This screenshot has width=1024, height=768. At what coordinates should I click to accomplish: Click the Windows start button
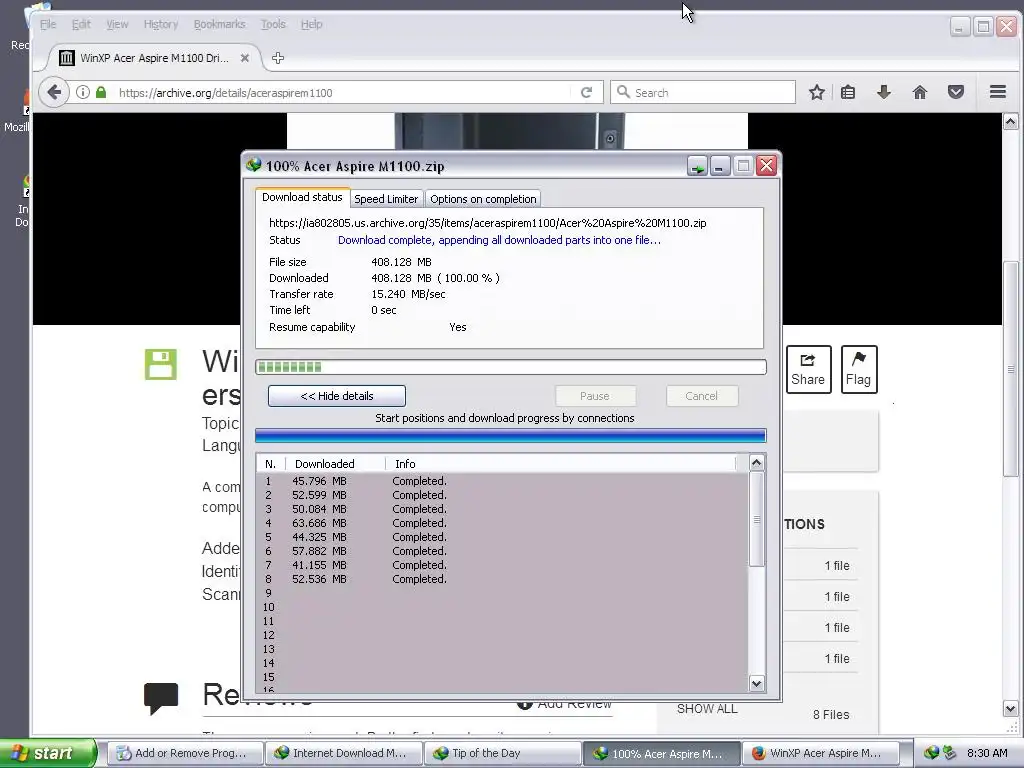pyautogui.click(x=48, y=753)
